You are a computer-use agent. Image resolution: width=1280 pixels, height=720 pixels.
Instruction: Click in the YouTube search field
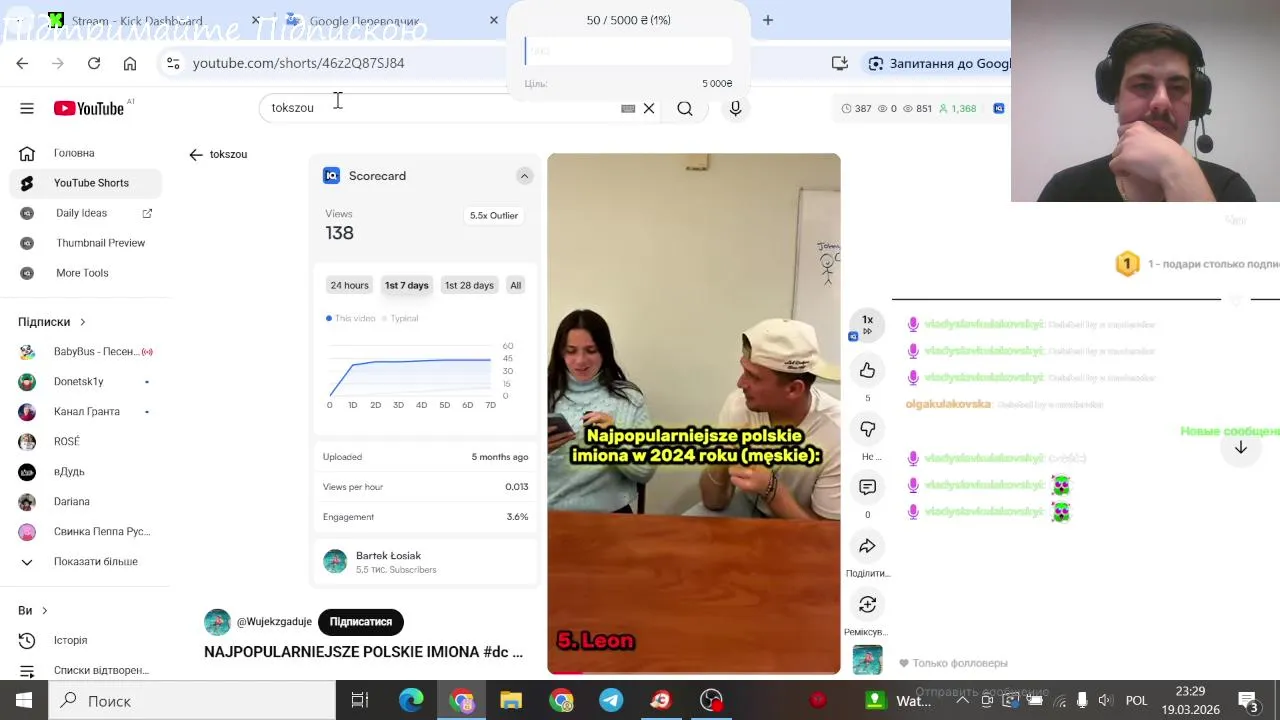[440, 108]
